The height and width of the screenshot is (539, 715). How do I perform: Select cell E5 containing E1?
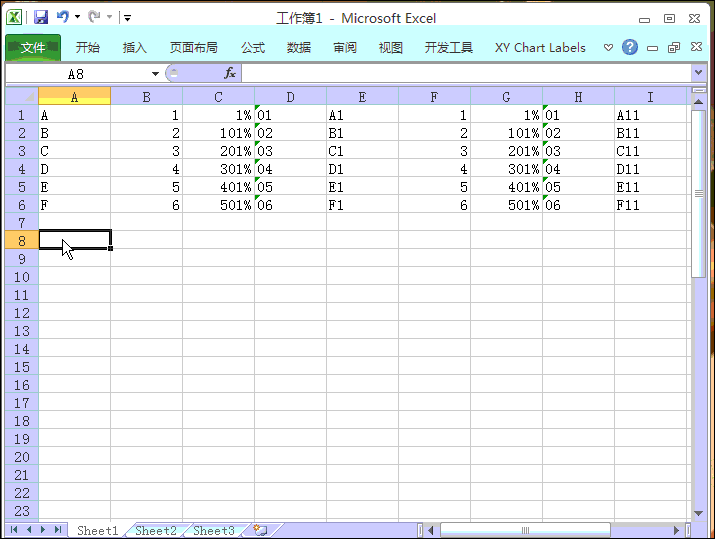tap(363, 187)
